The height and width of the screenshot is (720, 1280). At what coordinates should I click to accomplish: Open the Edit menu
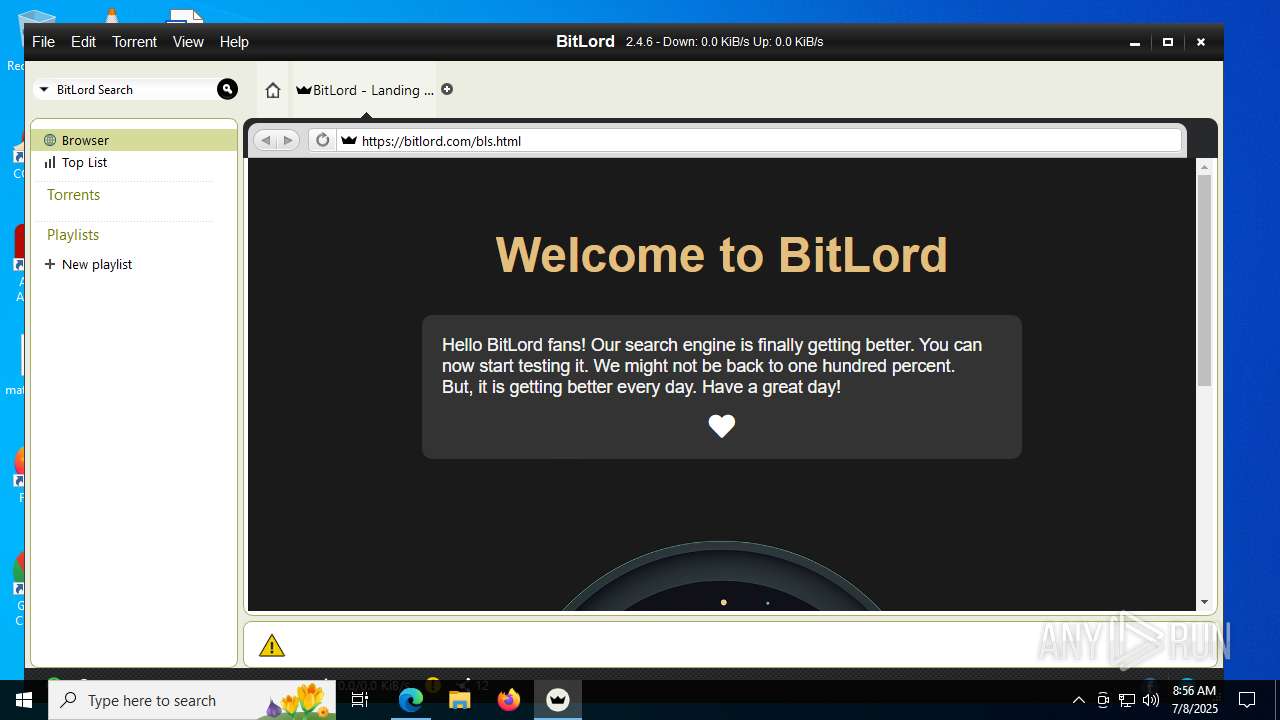(83, 42)
